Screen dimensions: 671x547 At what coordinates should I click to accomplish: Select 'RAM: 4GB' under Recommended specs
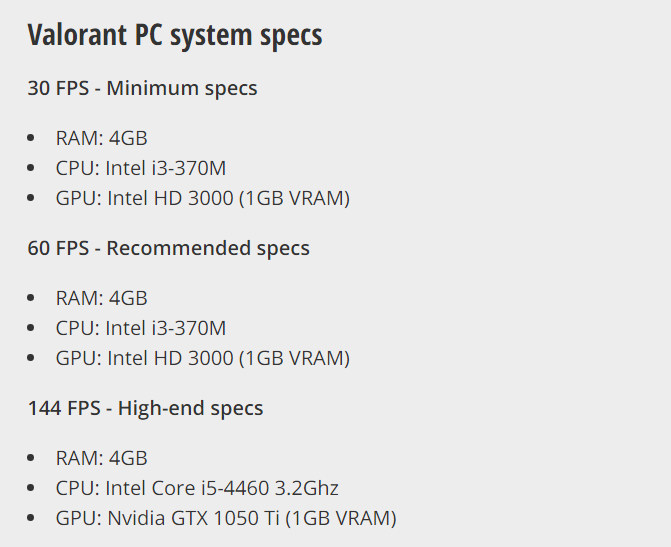[101, 298]
